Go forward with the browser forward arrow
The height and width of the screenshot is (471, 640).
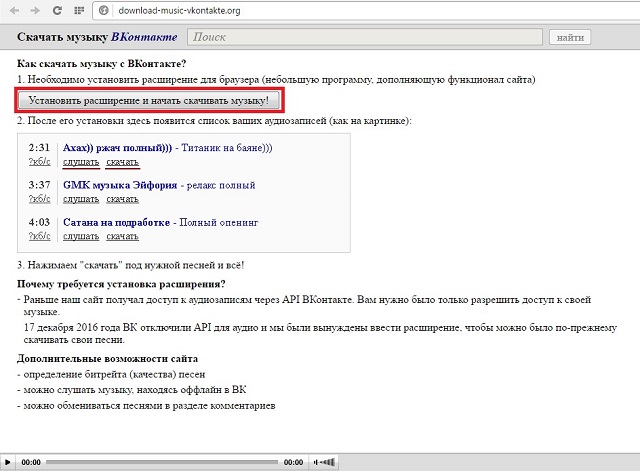click(35, 10)
